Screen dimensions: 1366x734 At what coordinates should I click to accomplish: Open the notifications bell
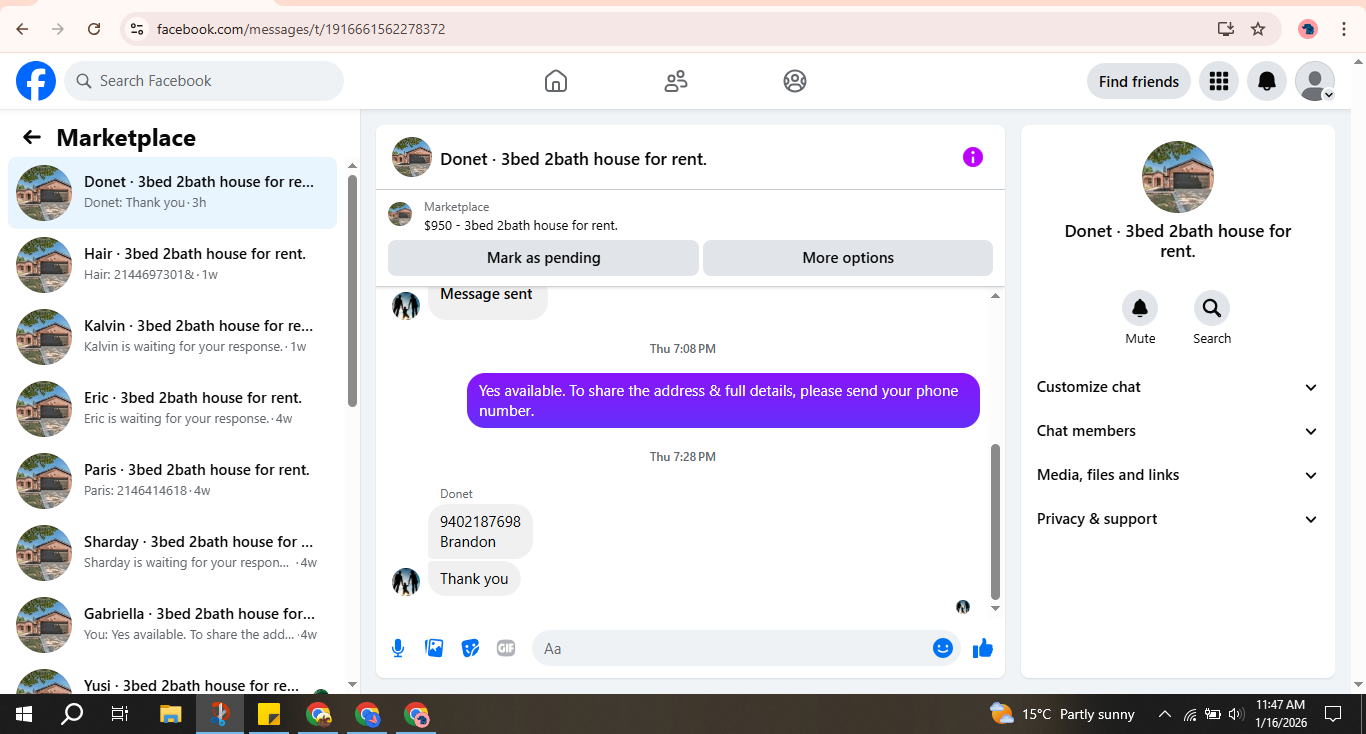(1267, 81)
